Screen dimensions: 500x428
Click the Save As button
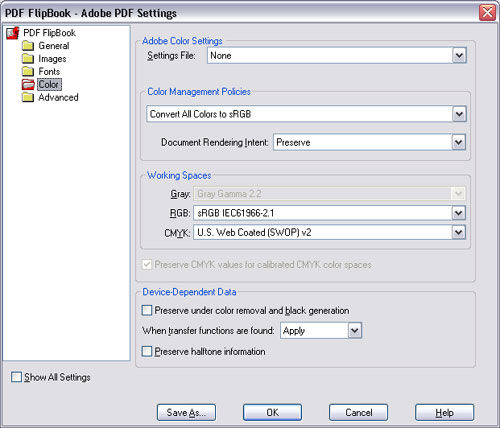pos(186,413)
